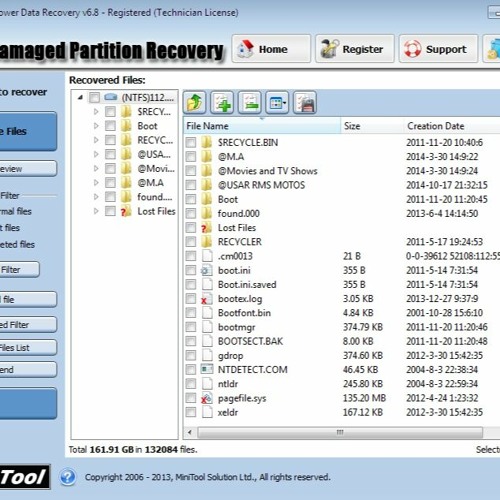Click the @M.A folder icon in file list
The height and width of the screenshot is (500, 500).
[x=207, y=157]
